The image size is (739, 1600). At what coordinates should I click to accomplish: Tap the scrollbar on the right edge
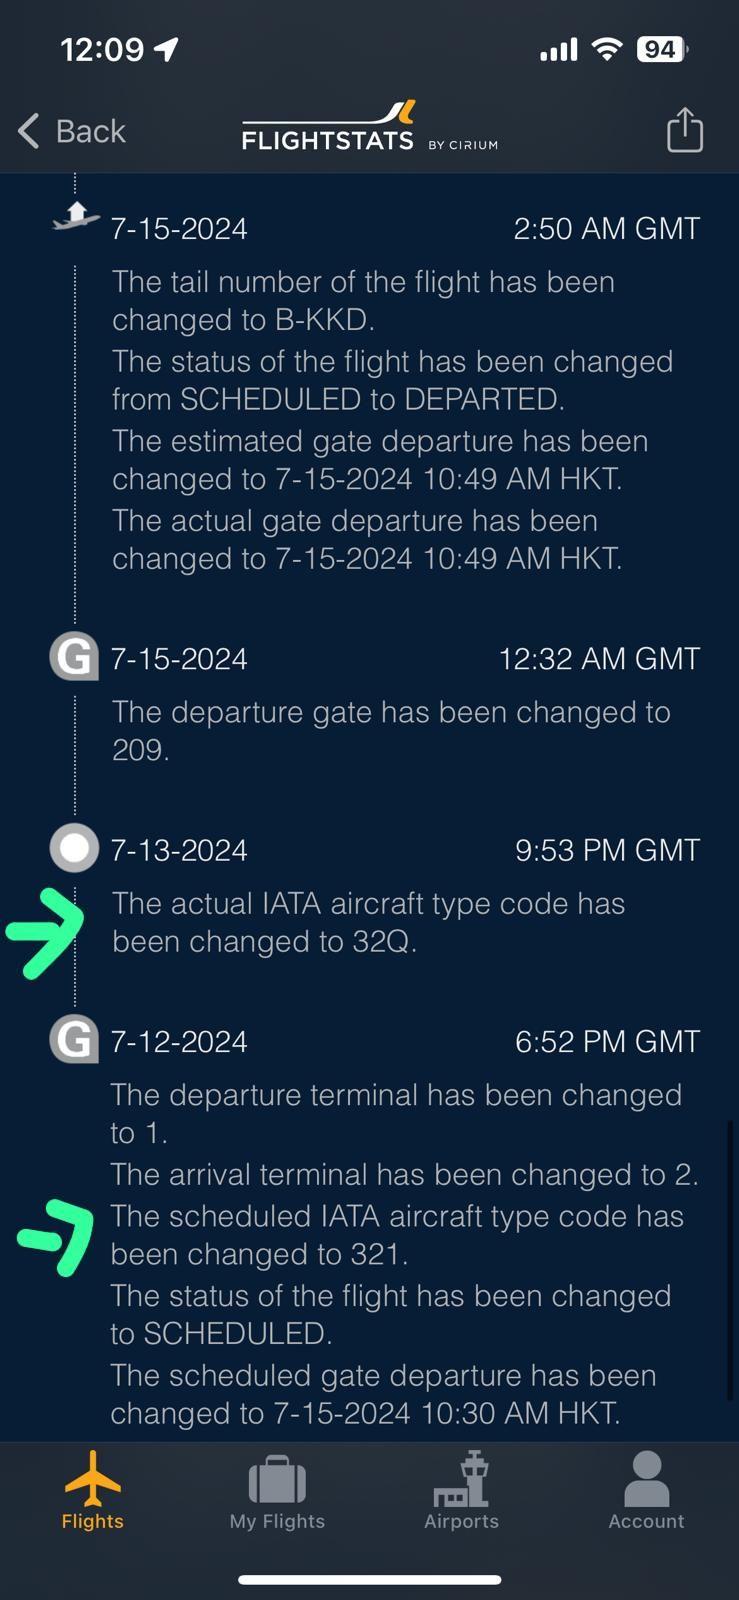pos(731,1262)
